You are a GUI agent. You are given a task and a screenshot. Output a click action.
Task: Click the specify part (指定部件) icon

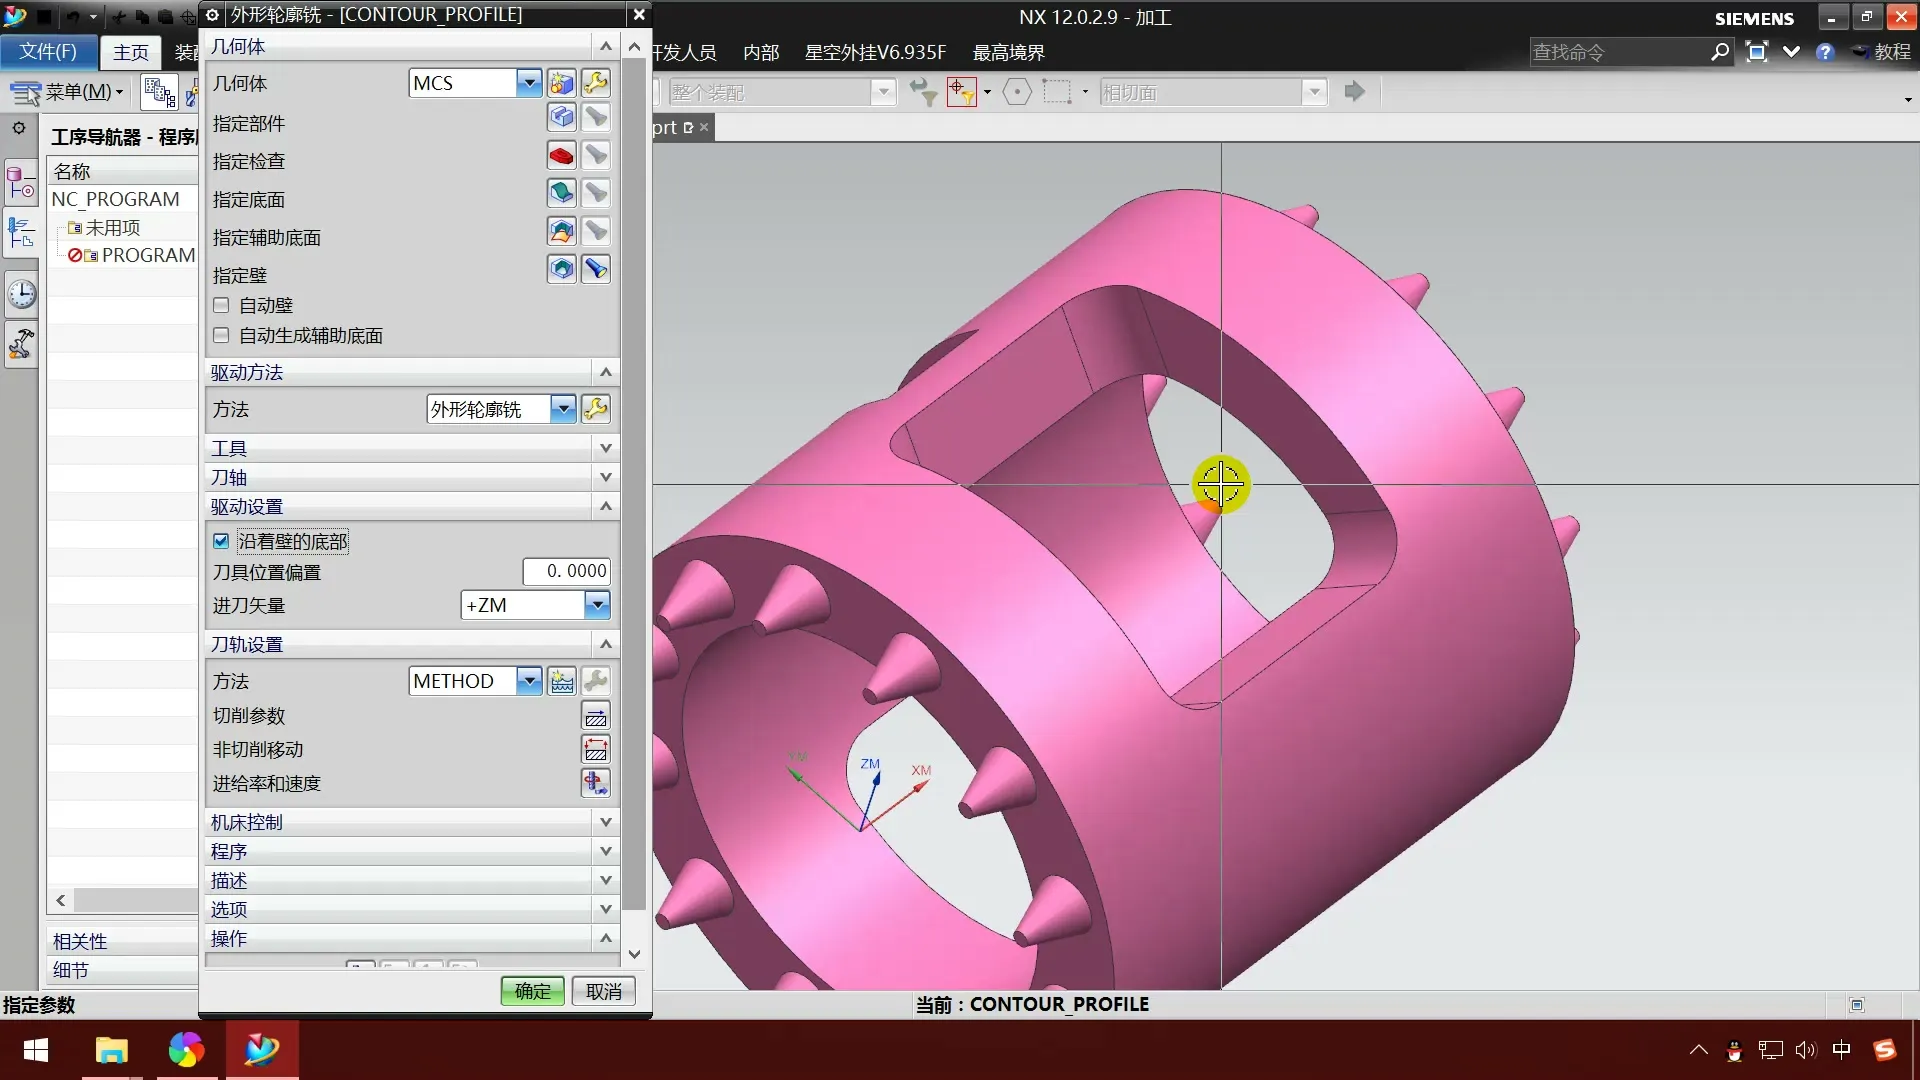[561, 118]
